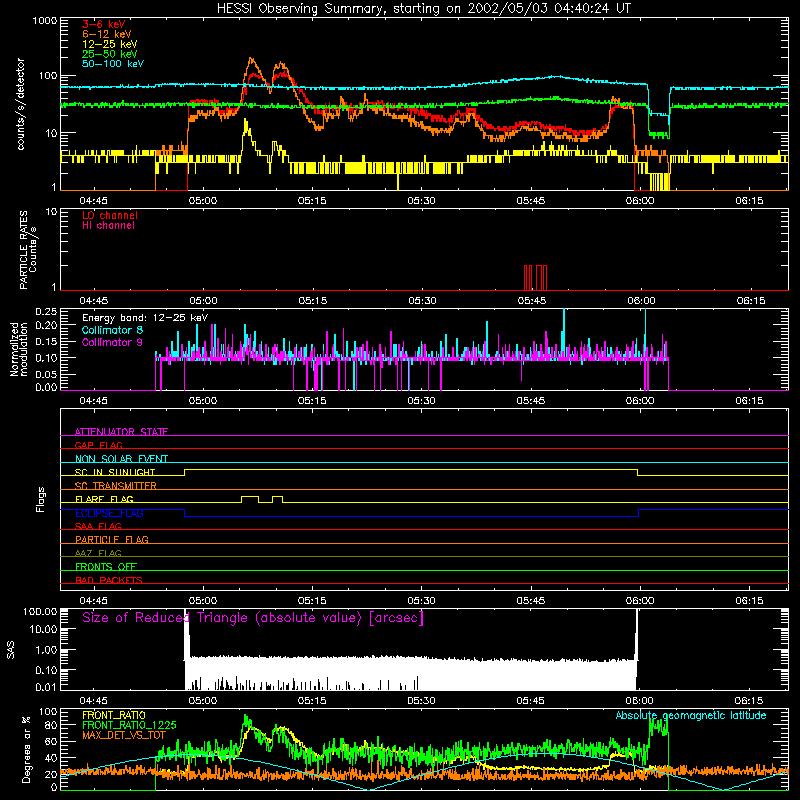Click the SC_IN_SUNLIGHT flag label
Screen dimensions: 800x800
(x=115, y=472)
